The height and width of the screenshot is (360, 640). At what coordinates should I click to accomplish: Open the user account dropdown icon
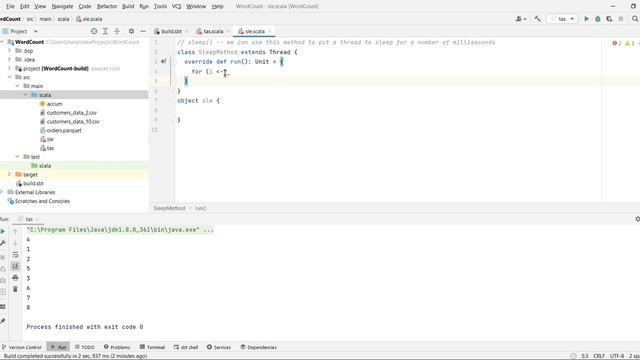520,19
